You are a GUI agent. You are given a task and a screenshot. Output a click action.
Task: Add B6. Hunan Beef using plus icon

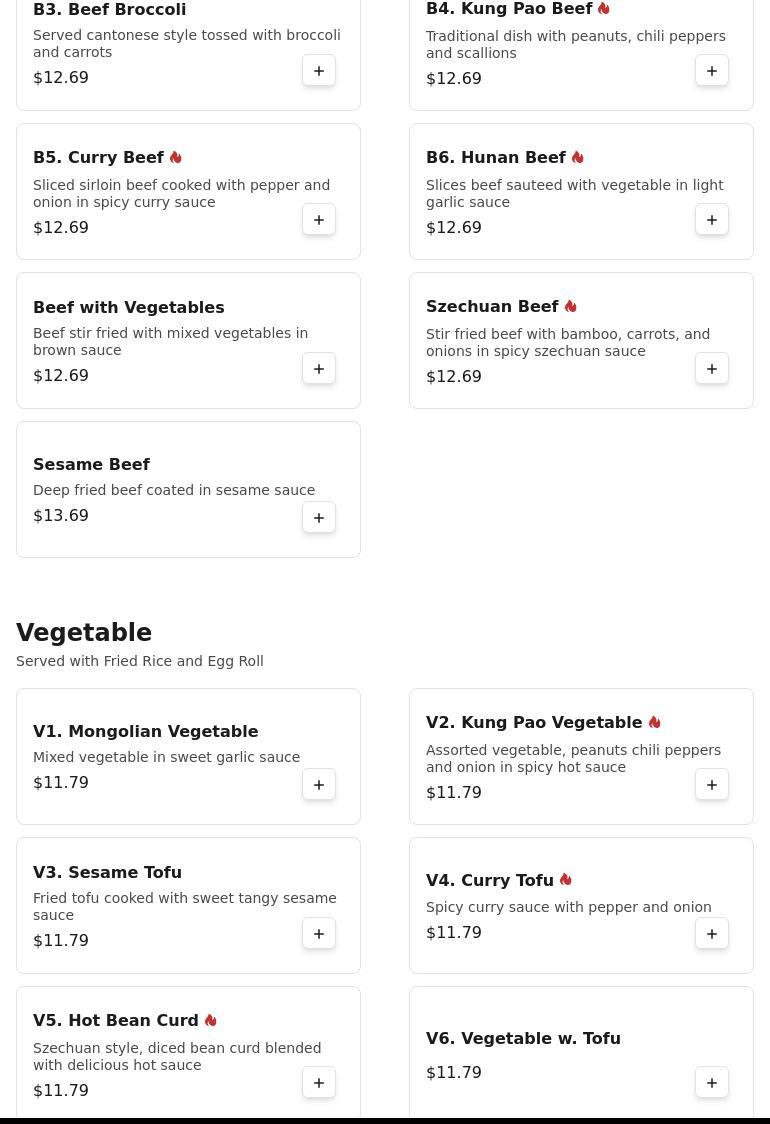(x=712, y=220)
